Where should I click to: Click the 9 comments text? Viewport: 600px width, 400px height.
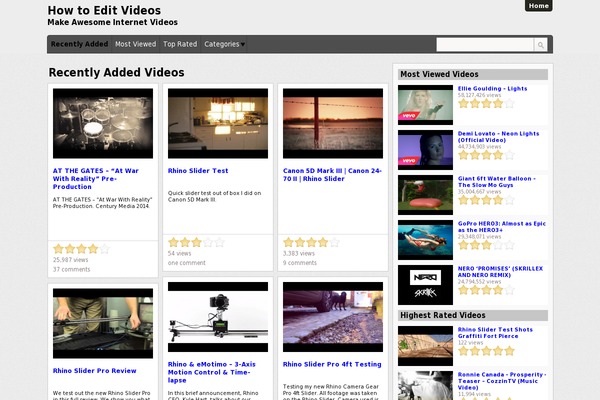(300, 263)
